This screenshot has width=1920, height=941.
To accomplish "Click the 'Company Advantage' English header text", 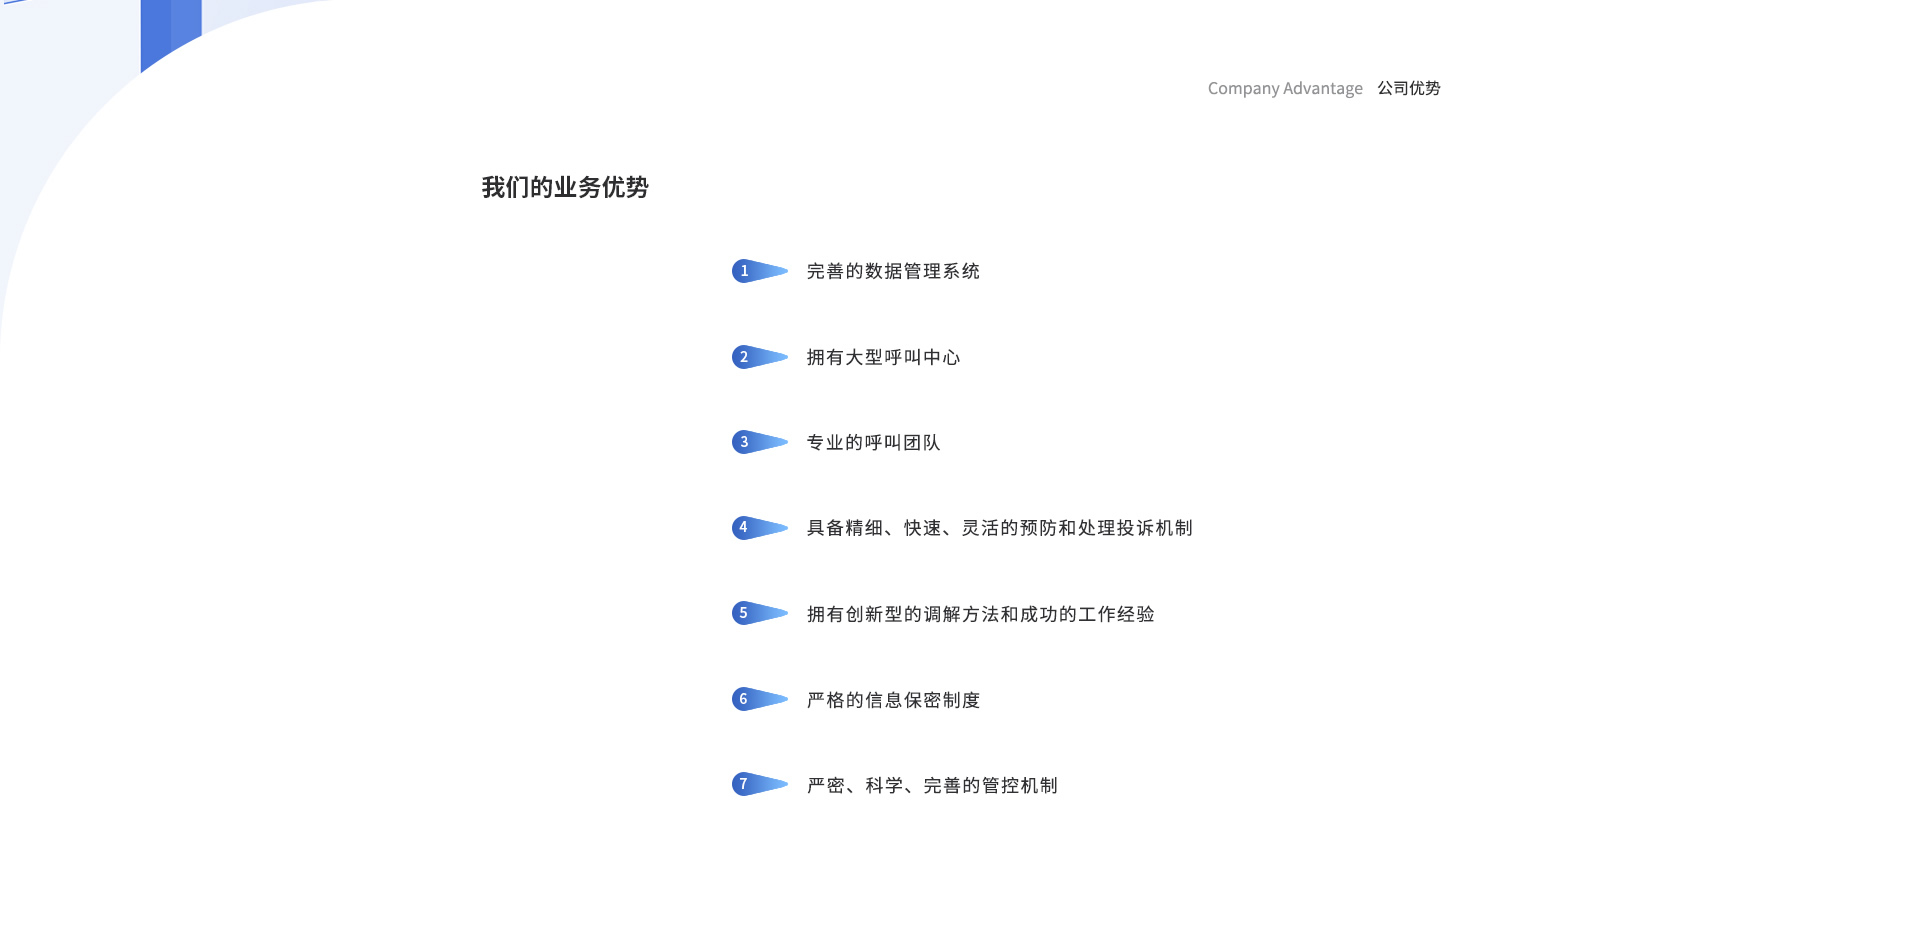I will tap(1284, 88).
